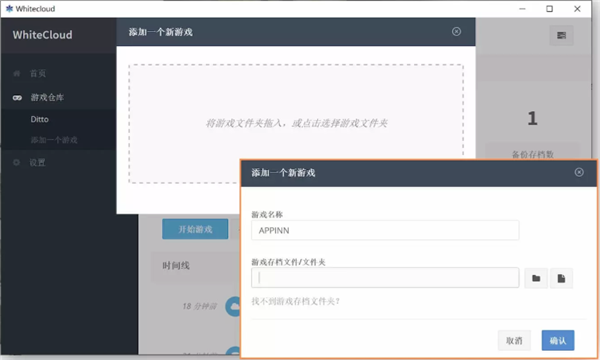
Task: Click the folder browse icon button
Action: point(536,278)
